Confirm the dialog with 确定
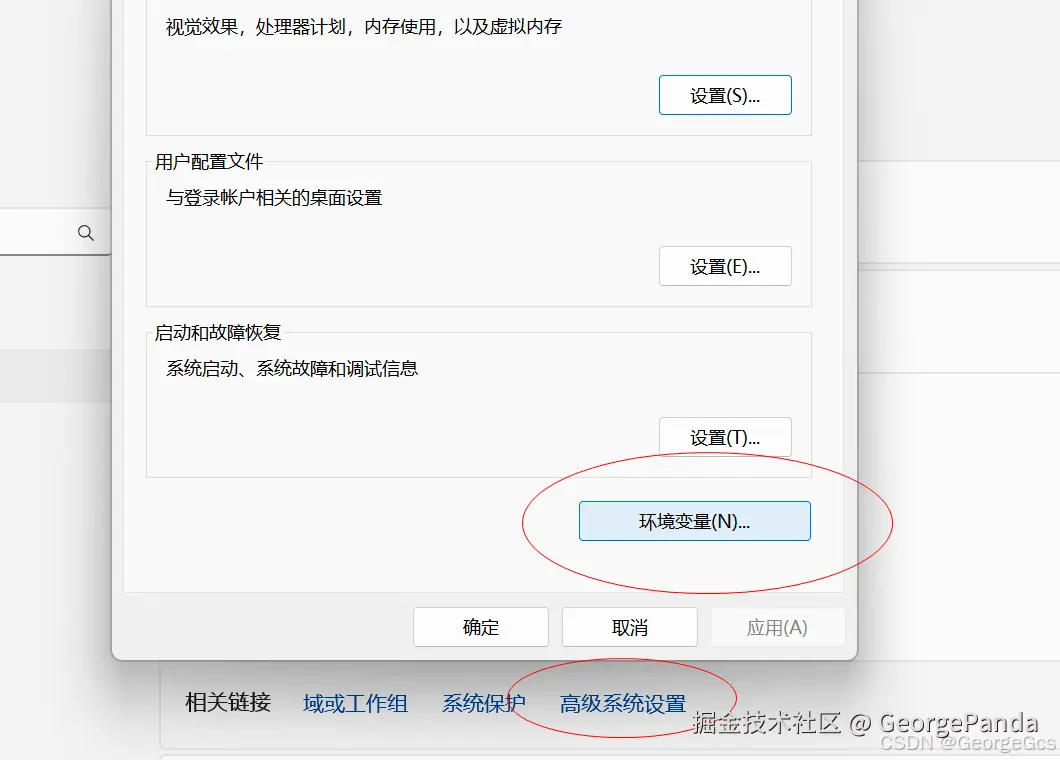 click(x=481, y=627)
